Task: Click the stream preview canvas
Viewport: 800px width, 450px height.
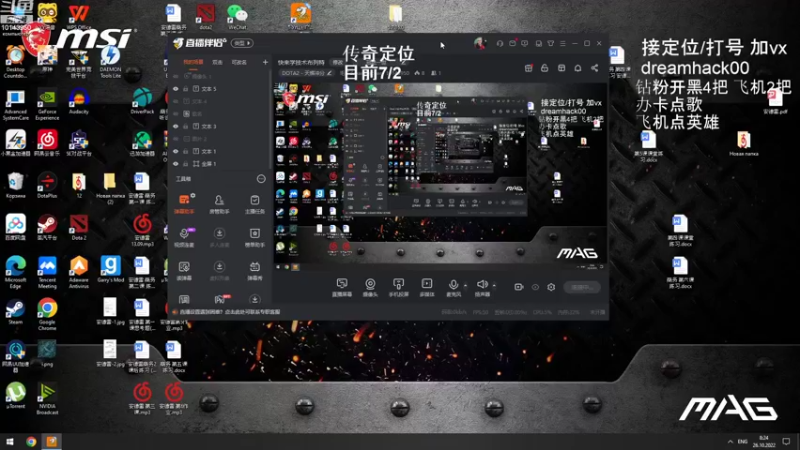Action: (440, 176)
